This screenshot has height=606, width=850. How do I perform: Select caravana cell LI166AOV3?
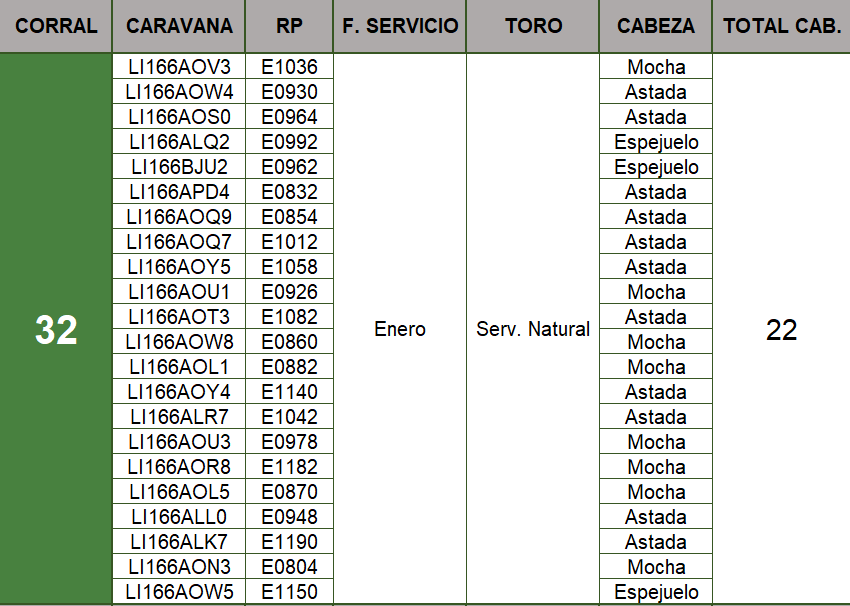(x=179, y=67)
